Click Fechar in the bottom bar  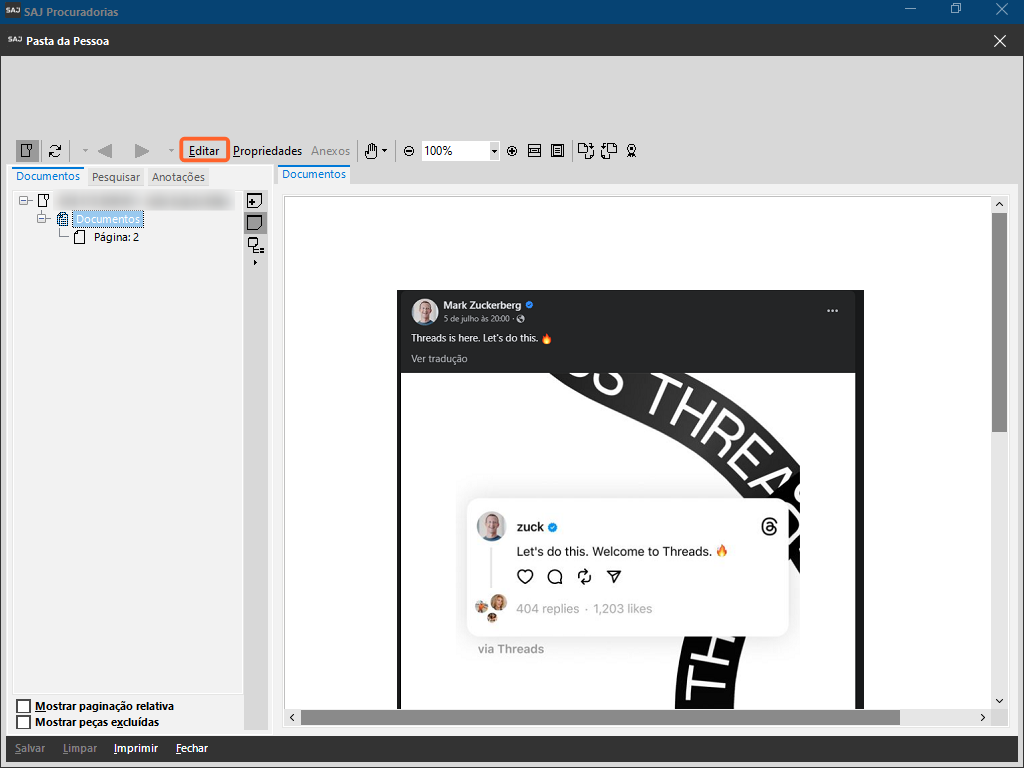(192, 748)
